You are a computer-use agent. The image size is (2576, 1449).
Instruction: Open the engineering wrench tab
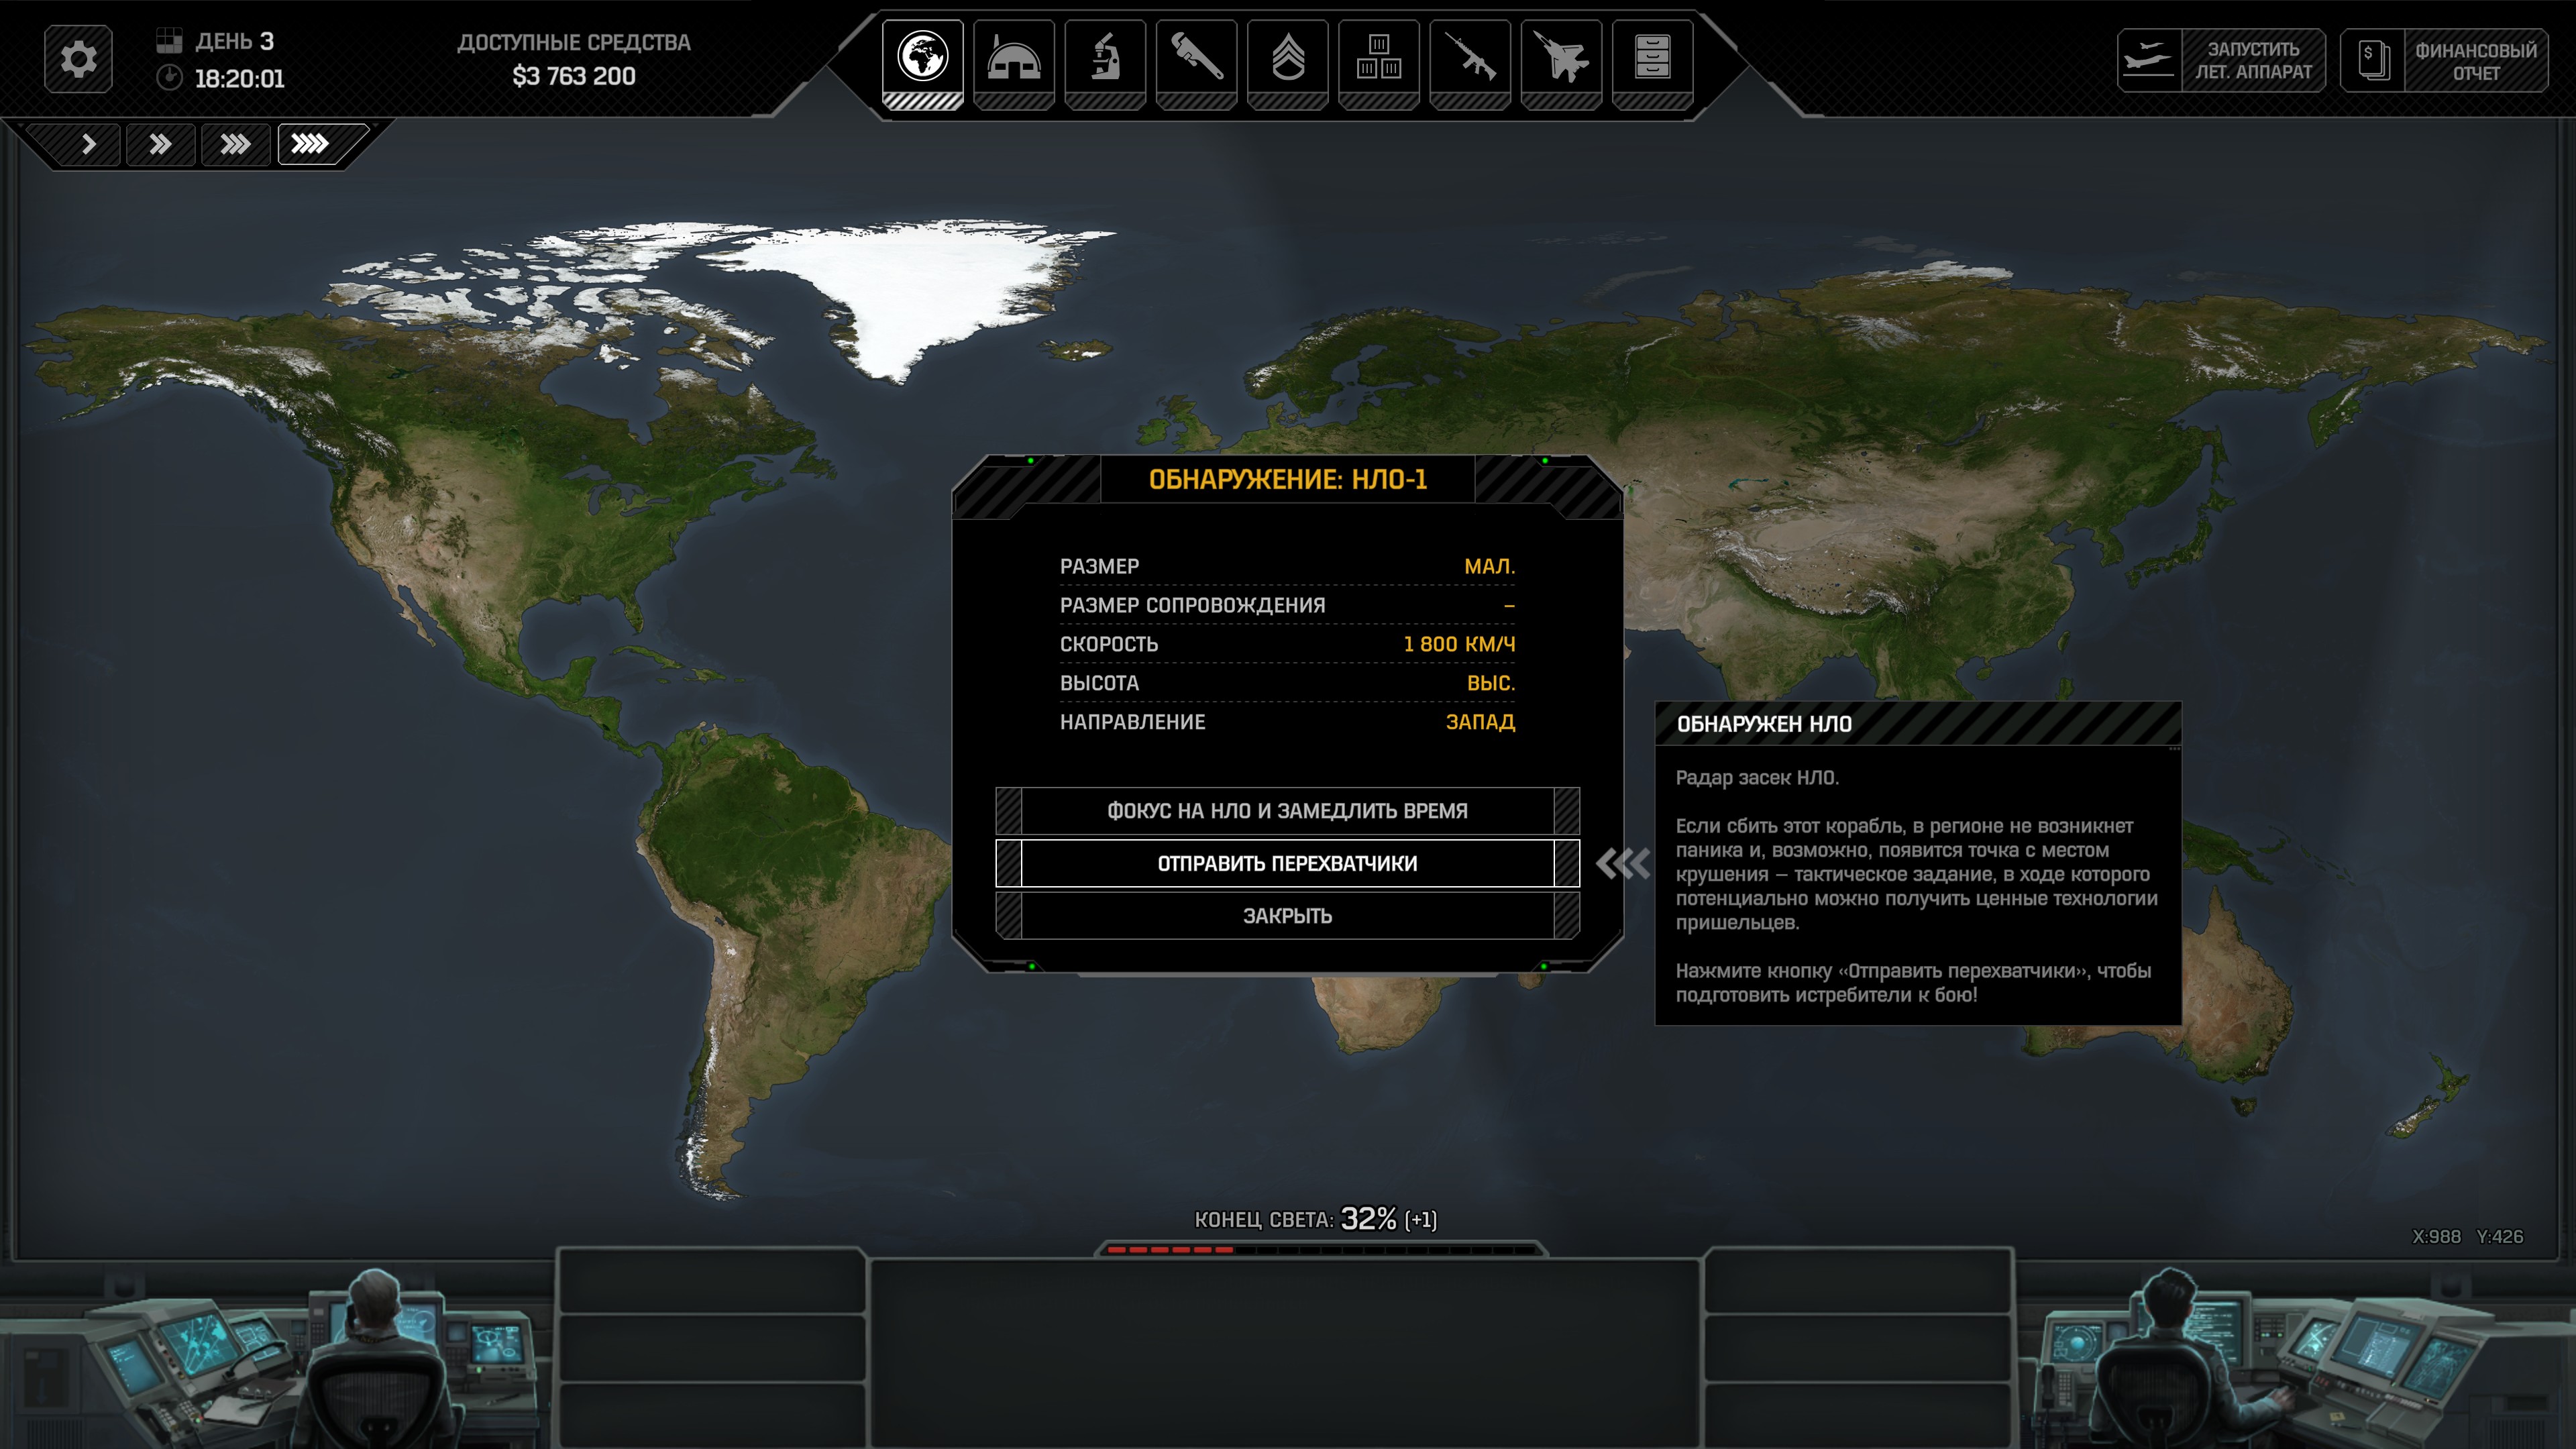[x=1196, y=59]
